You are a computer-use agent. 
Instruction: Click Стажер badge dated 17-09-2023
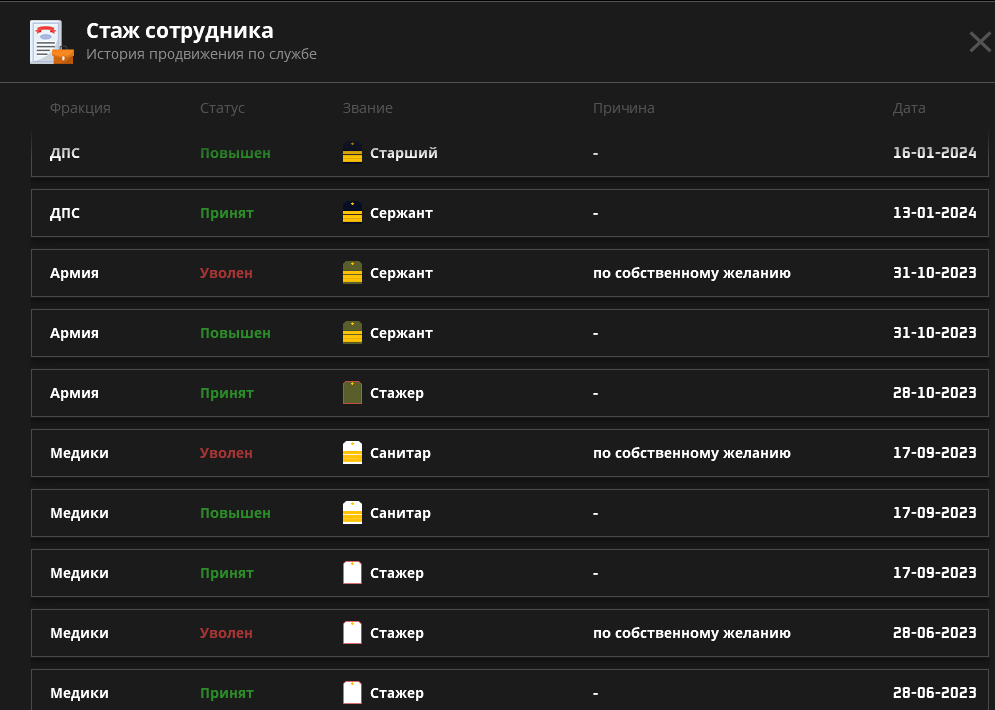(352, 573)
